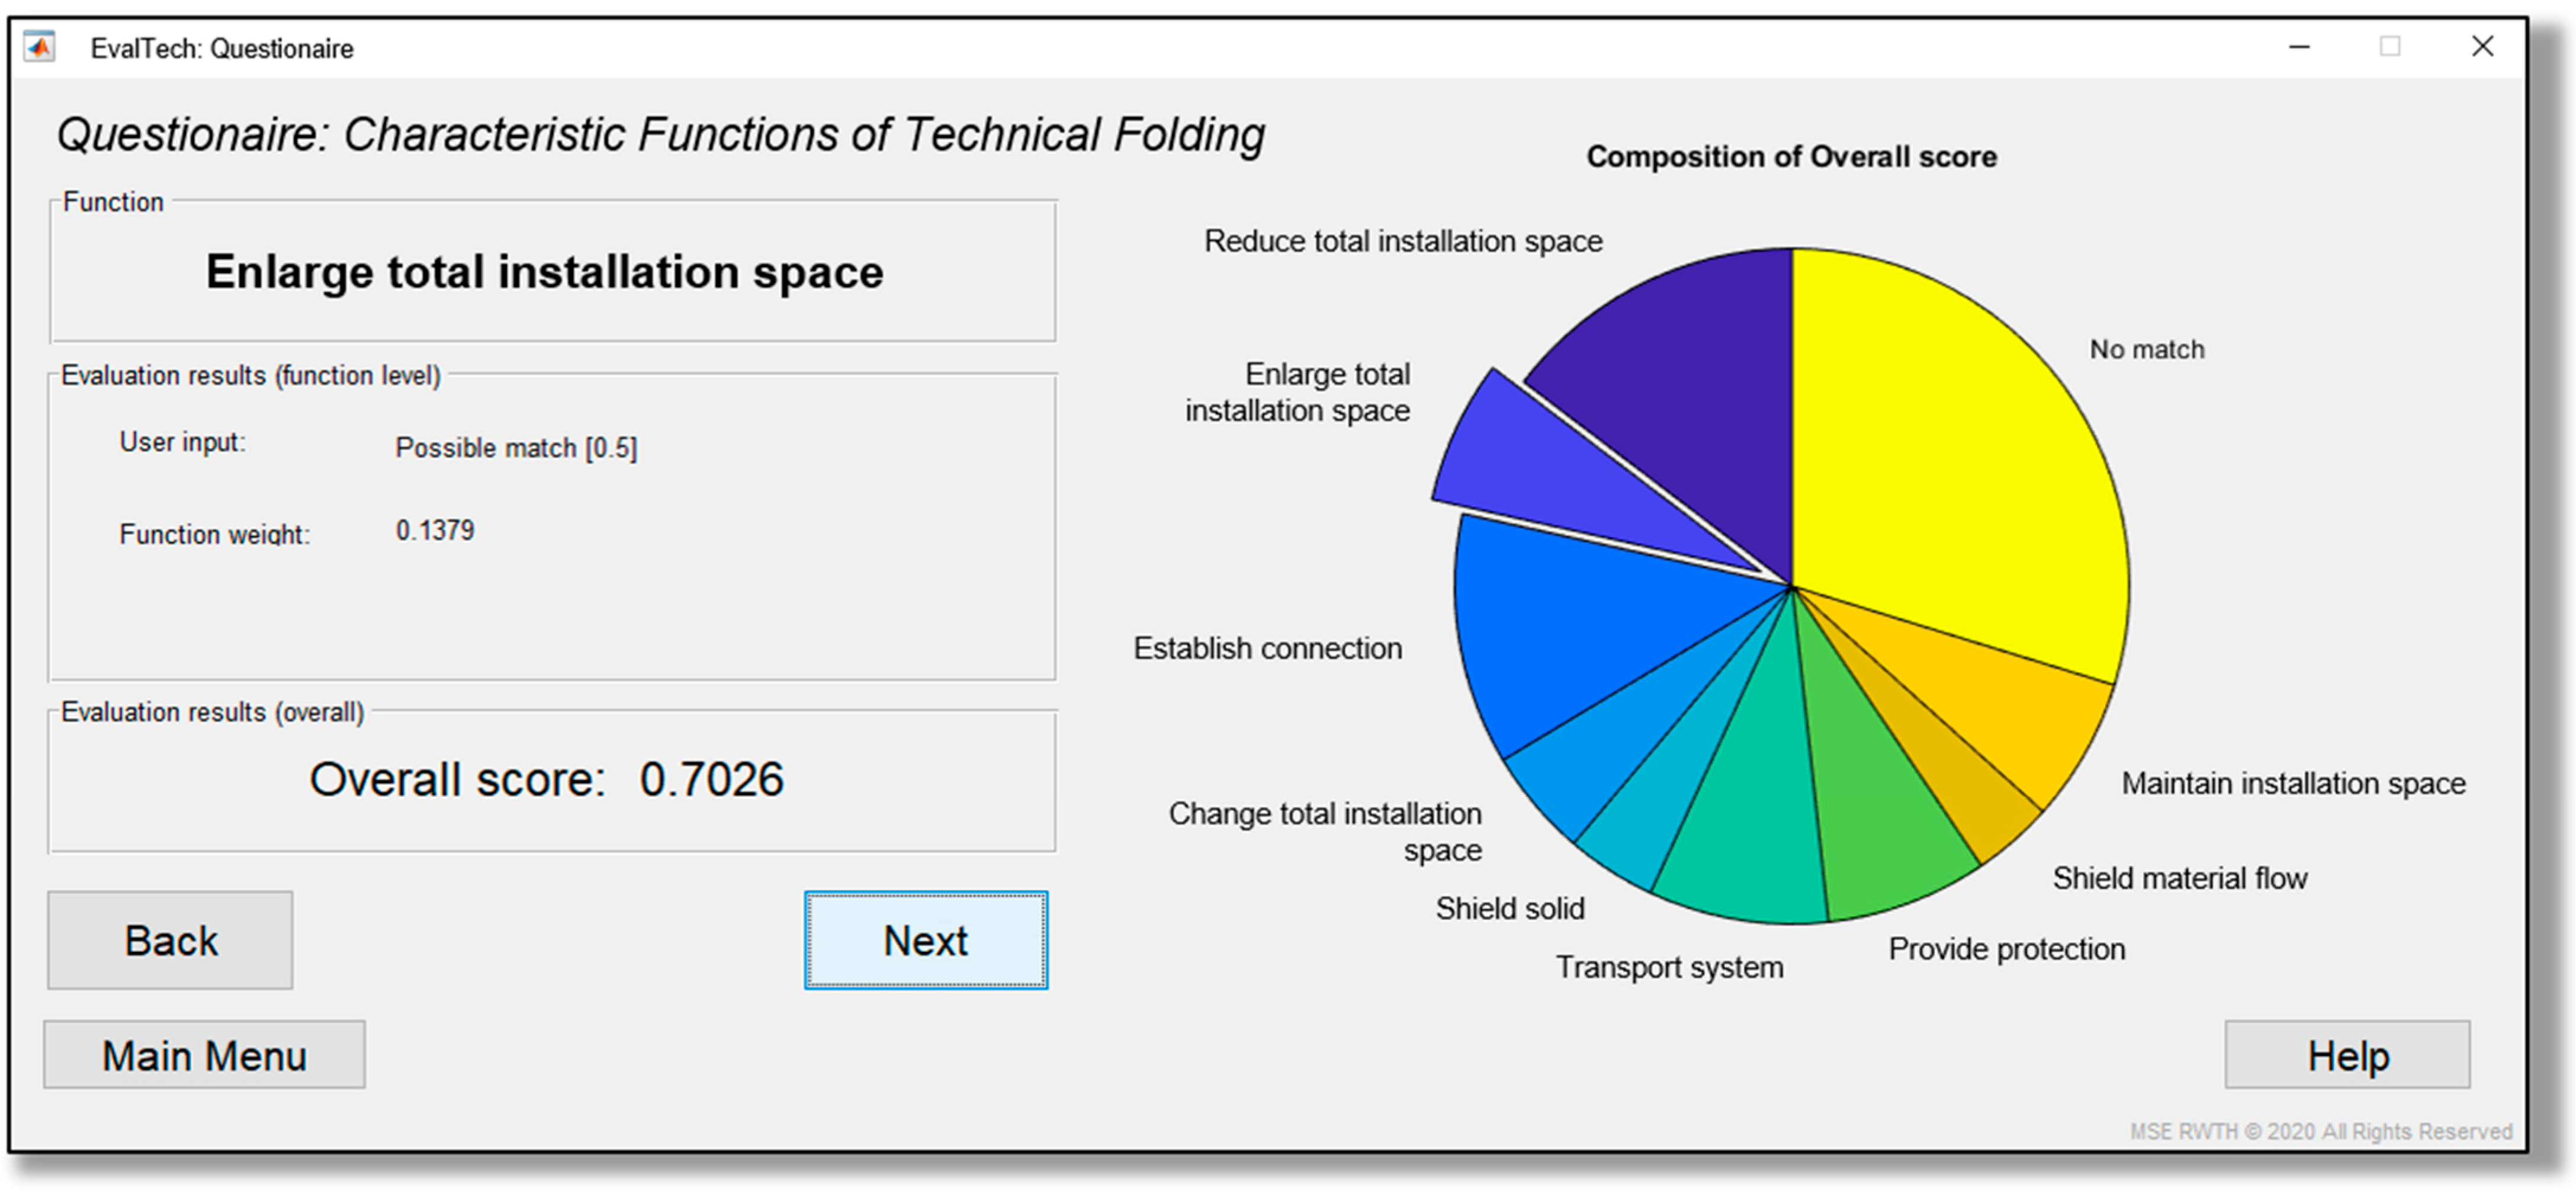The image size is (2576, 1191).
Task: Go Back to previous question
Action: (x=170, y=941)
